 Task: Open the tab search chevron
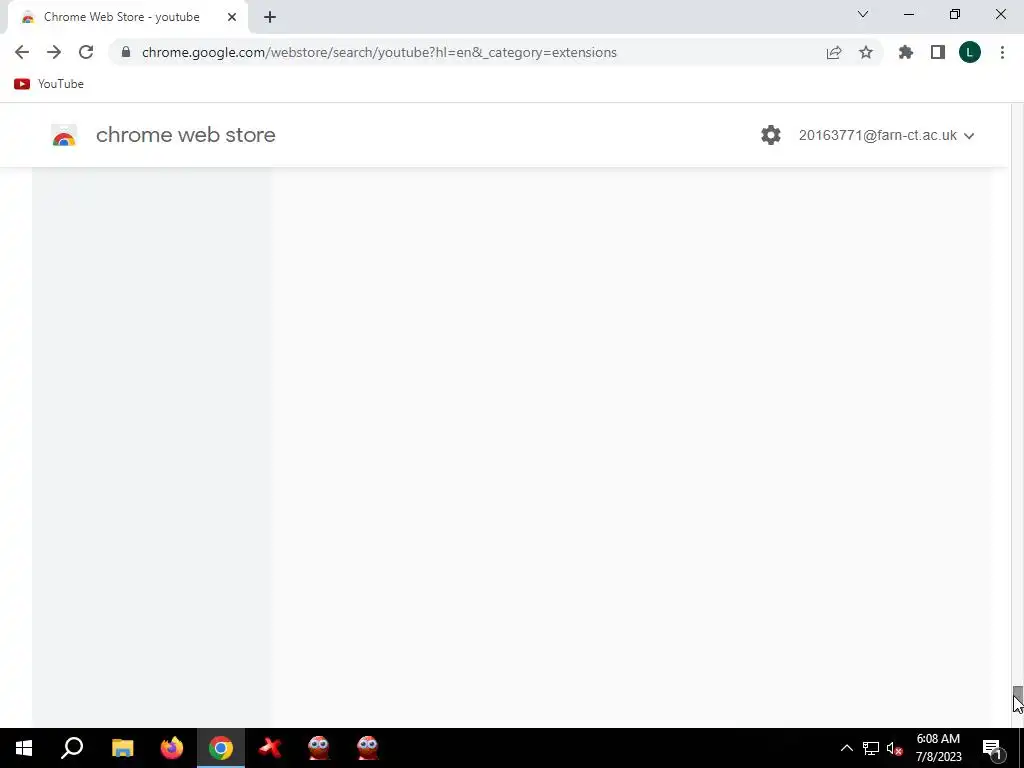(x=863, y=14)
